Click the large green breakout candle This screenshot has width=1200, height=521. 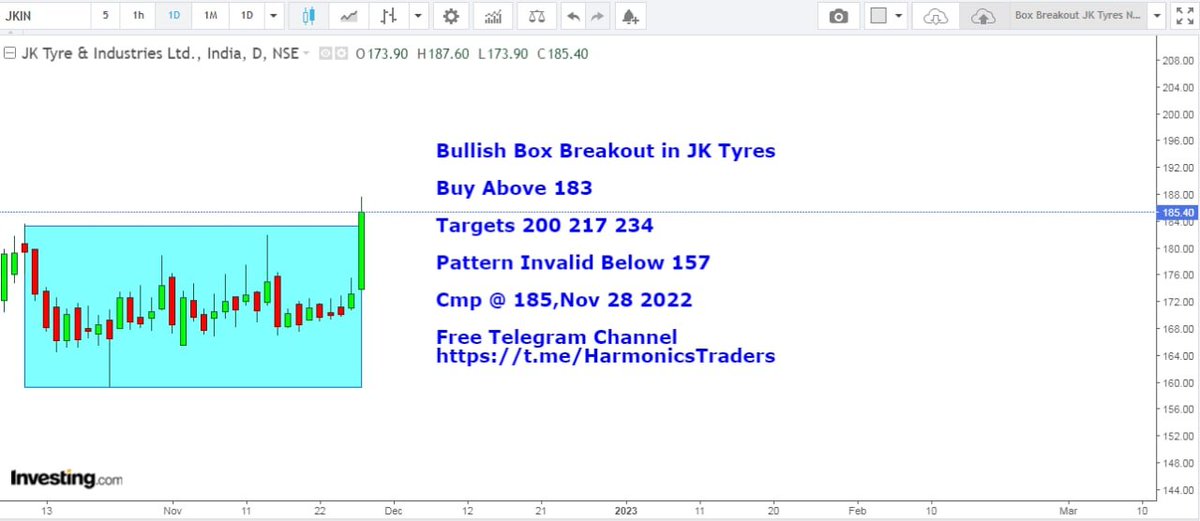point(361,251)
